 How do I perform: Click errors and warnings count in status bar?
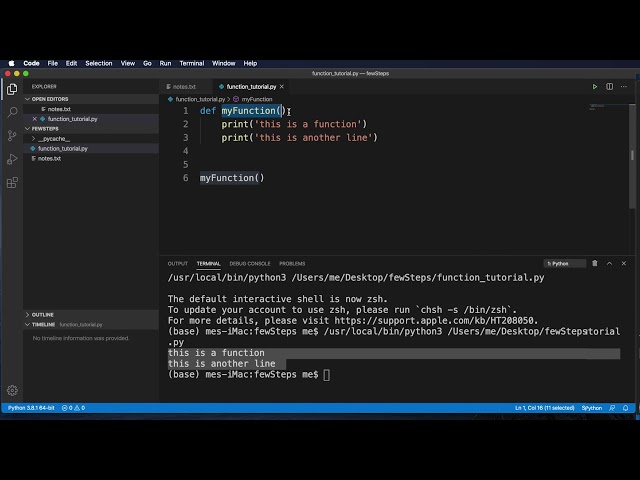(x=73, y=408)
